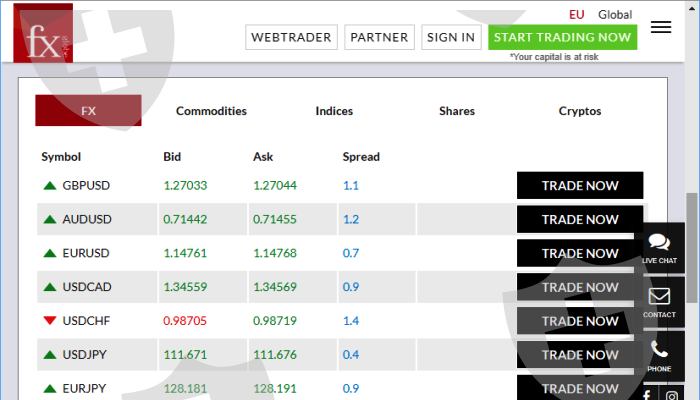Click the red down arrow beside USDCHF
700x400 pixels.
click(x=49, y=321)
